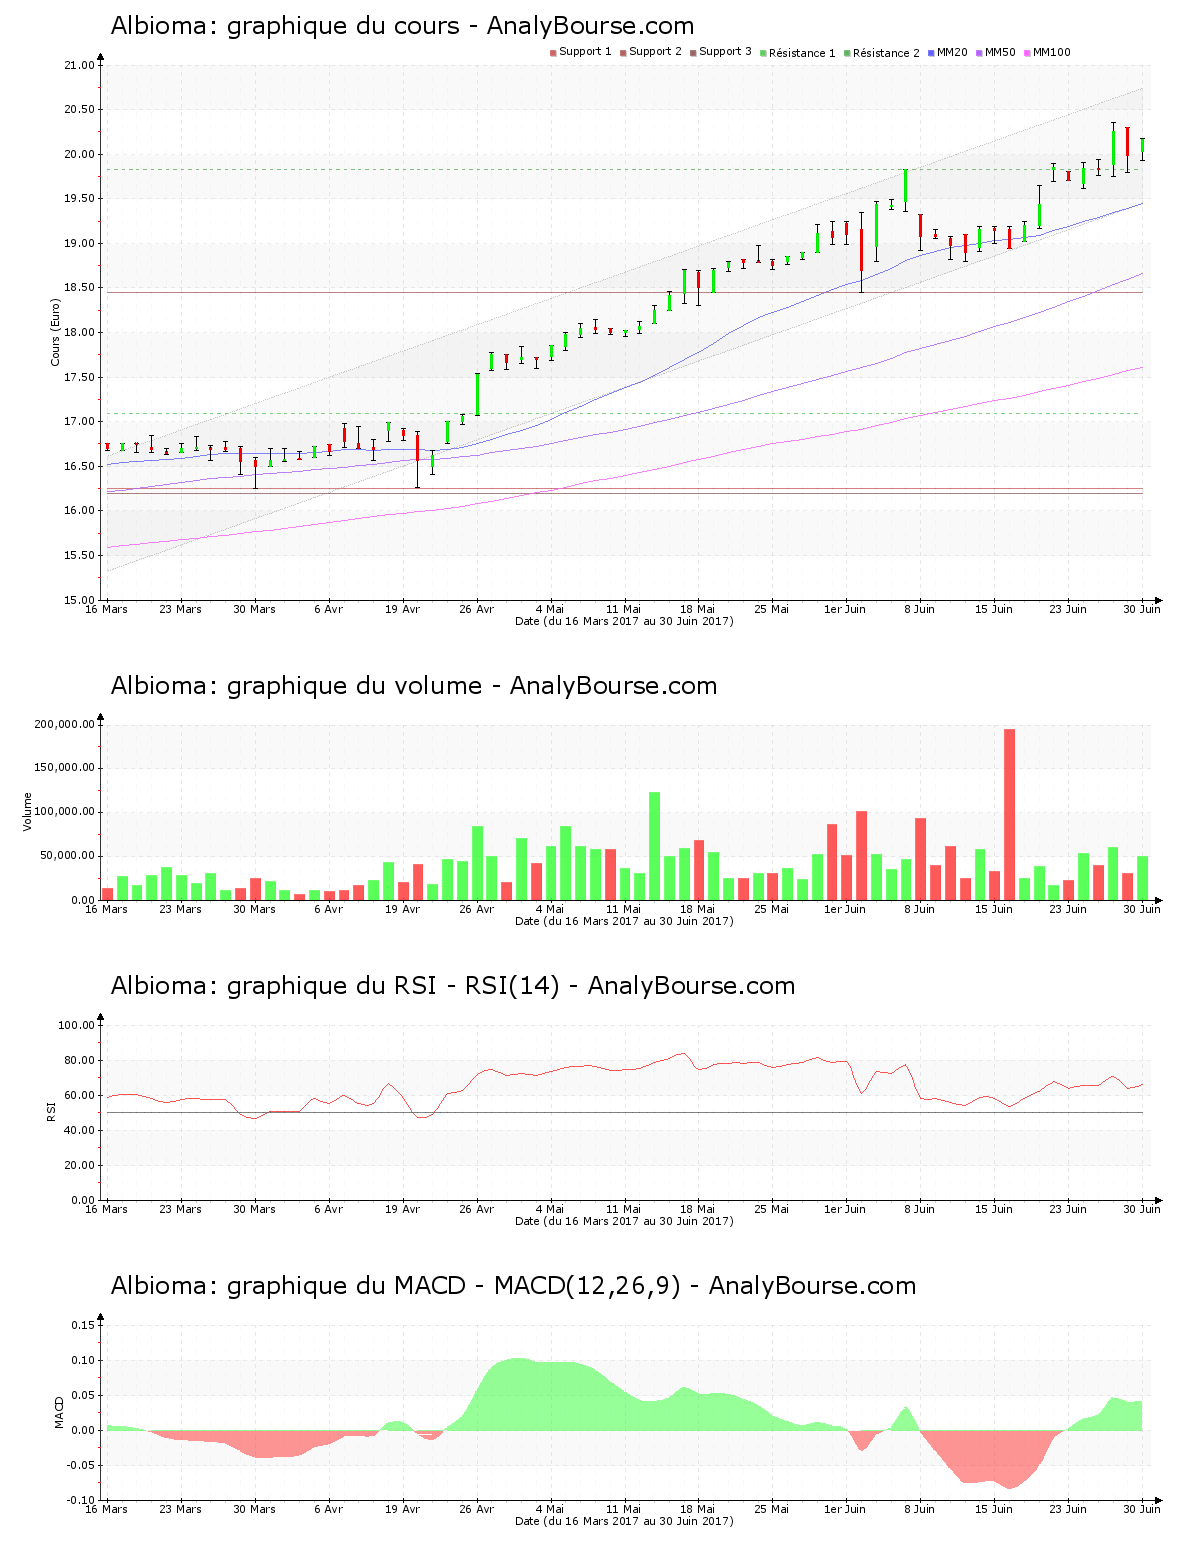Viewport: 1200px width, 1550px height.
Task: Click the 'RSI' vertical axis title
Action: (x=51, y=1111)
